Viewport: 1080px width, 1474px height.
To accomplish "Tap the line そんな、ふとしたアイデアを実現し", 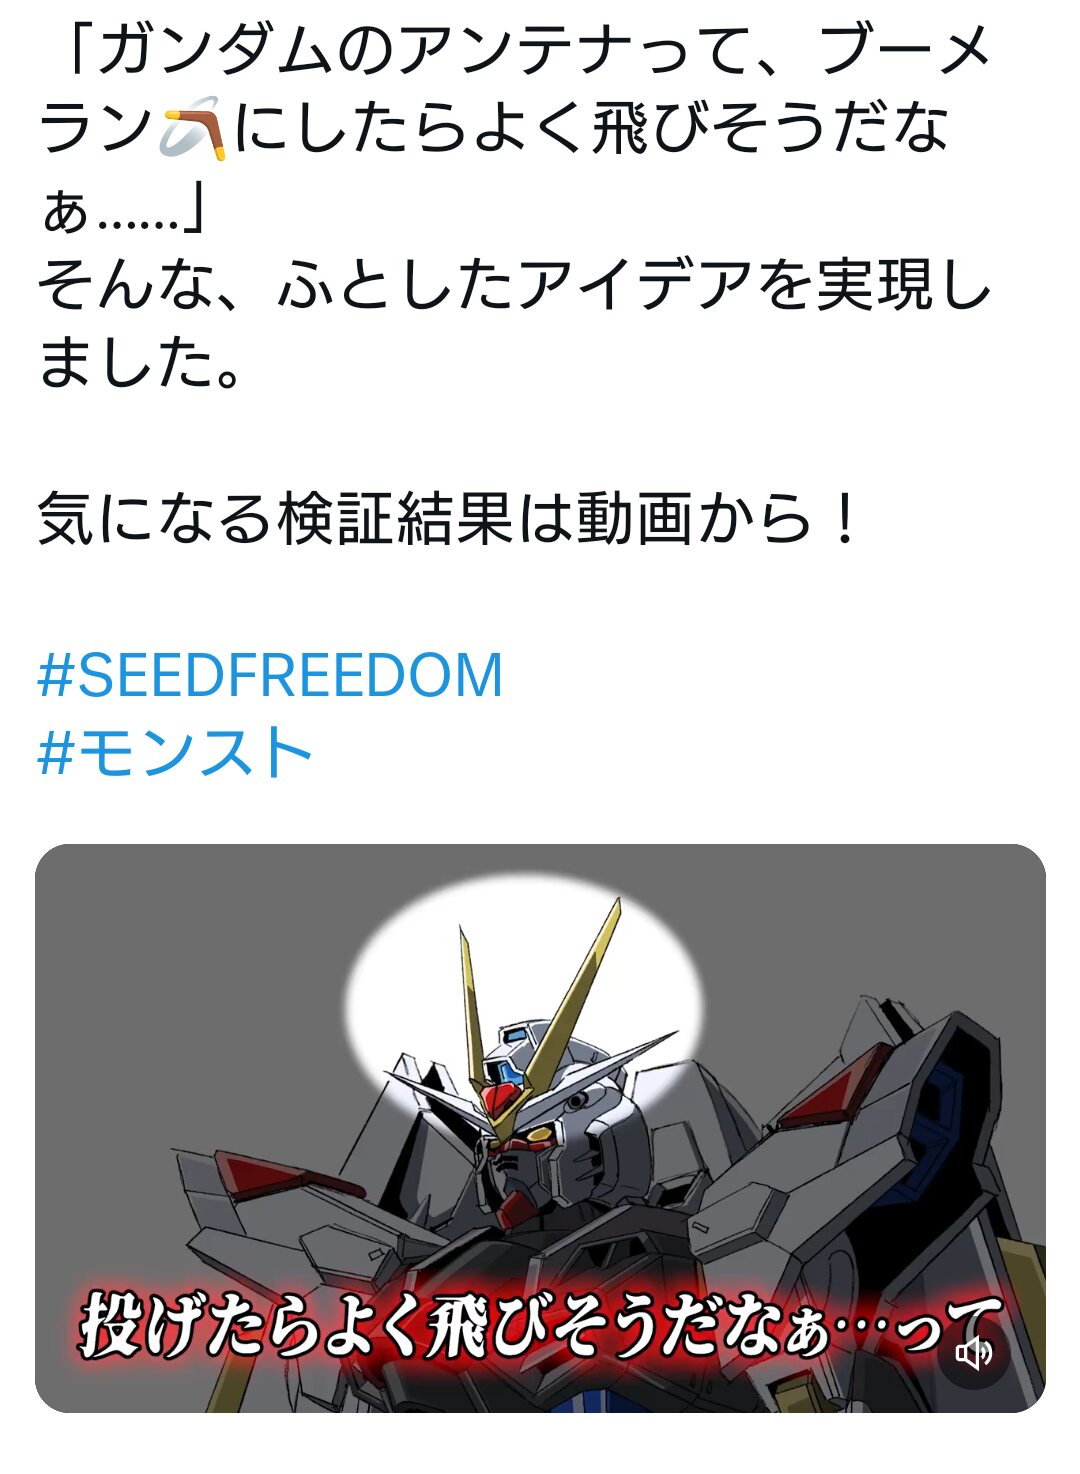I will (514, 285).
